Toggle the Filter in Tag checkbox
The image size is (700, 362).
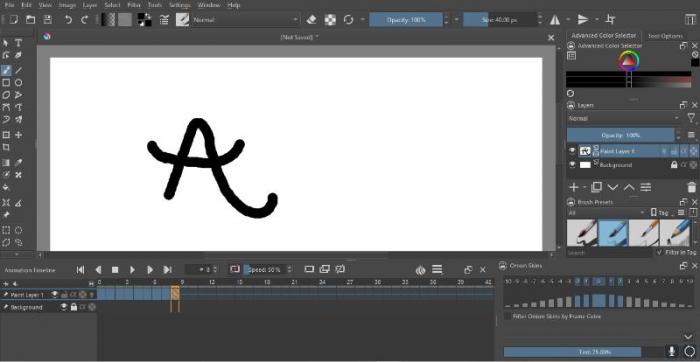point(660,253)
